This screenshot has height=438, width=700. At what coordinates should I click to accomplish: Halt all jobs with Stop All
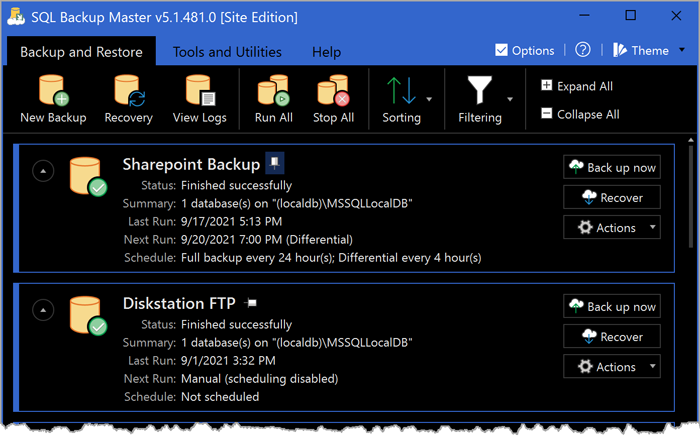tap(333, 99)
